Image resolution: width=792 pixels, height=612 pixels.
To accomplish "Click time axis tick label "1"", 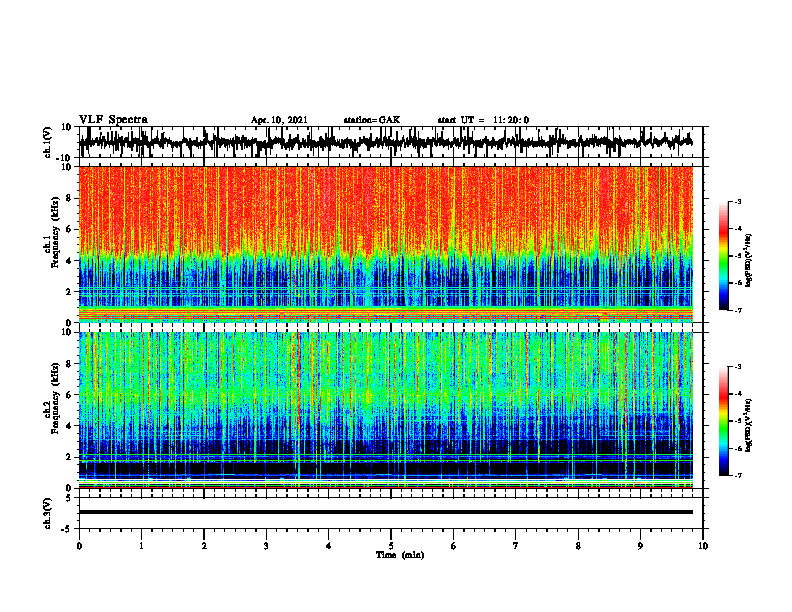I will (x=141, y=546).
